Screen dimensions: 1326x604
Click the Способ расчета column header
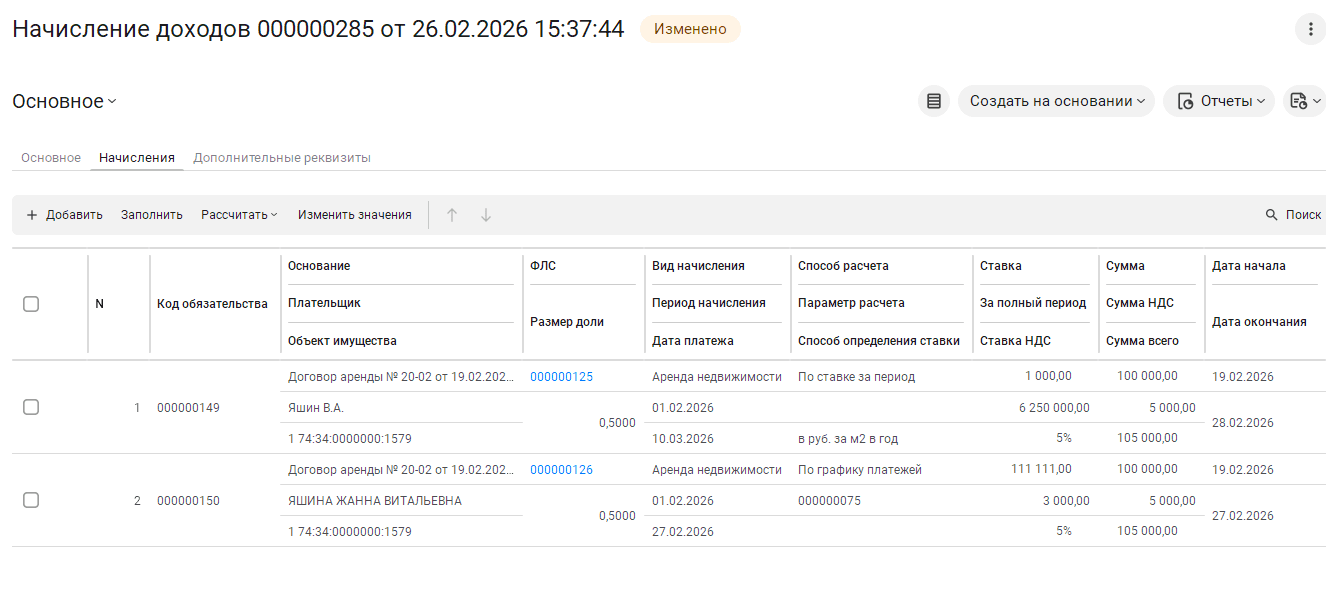coord(843,266)
